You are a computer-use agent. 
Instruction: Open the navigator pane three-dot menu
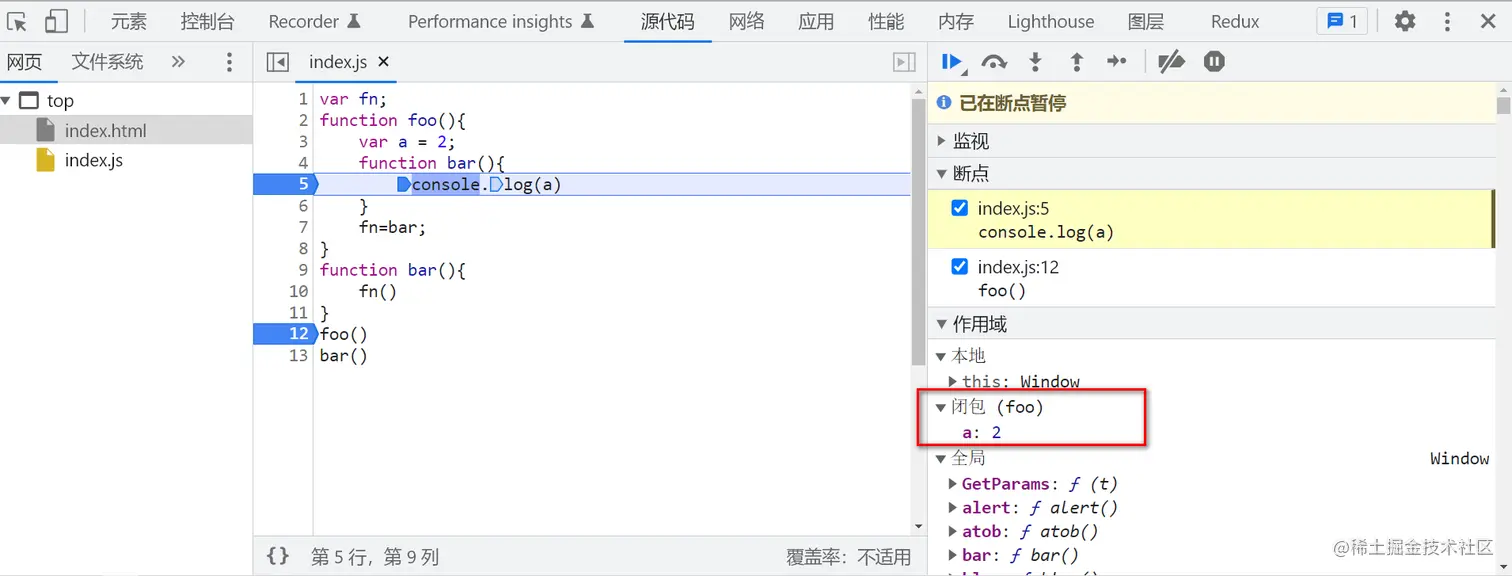tap(229, 62)
